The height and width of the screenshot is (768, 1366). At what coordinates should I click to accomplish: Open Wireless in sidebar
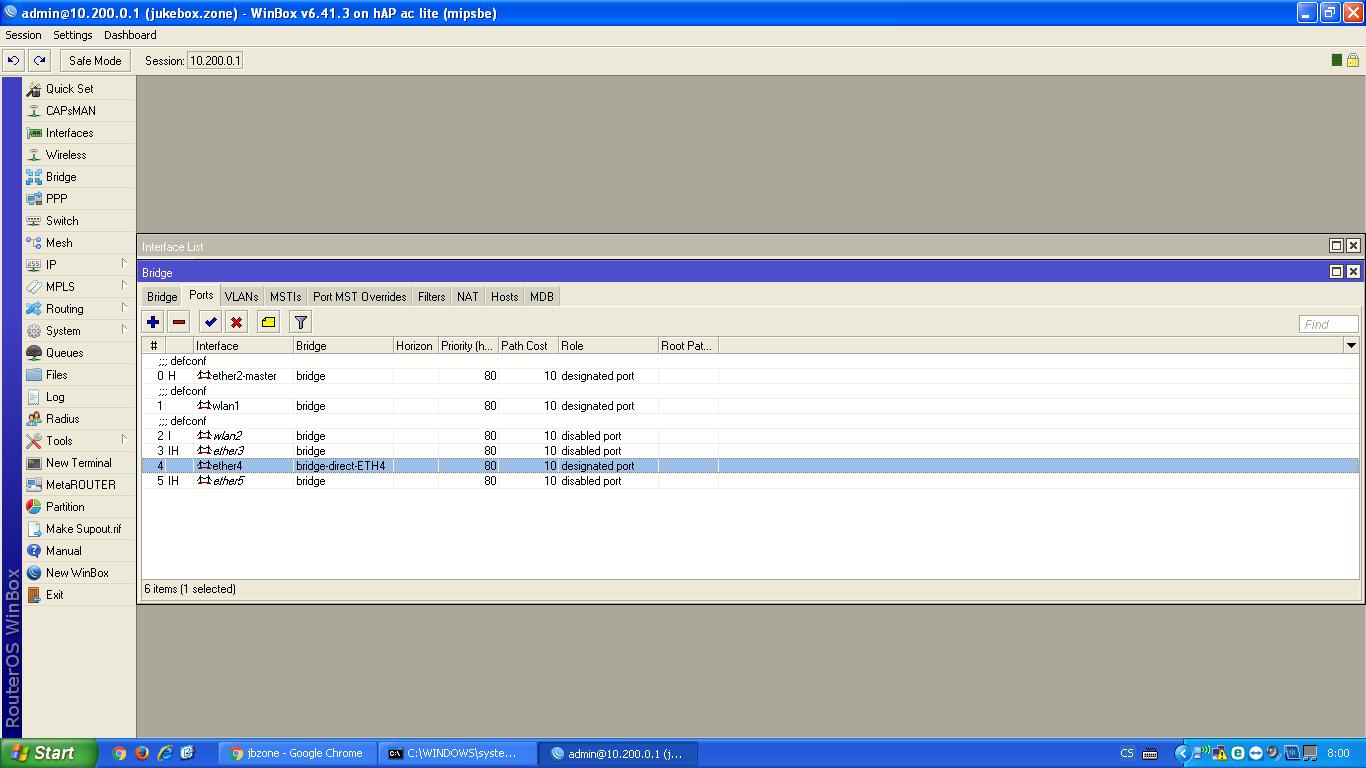[x=79, y=155]
